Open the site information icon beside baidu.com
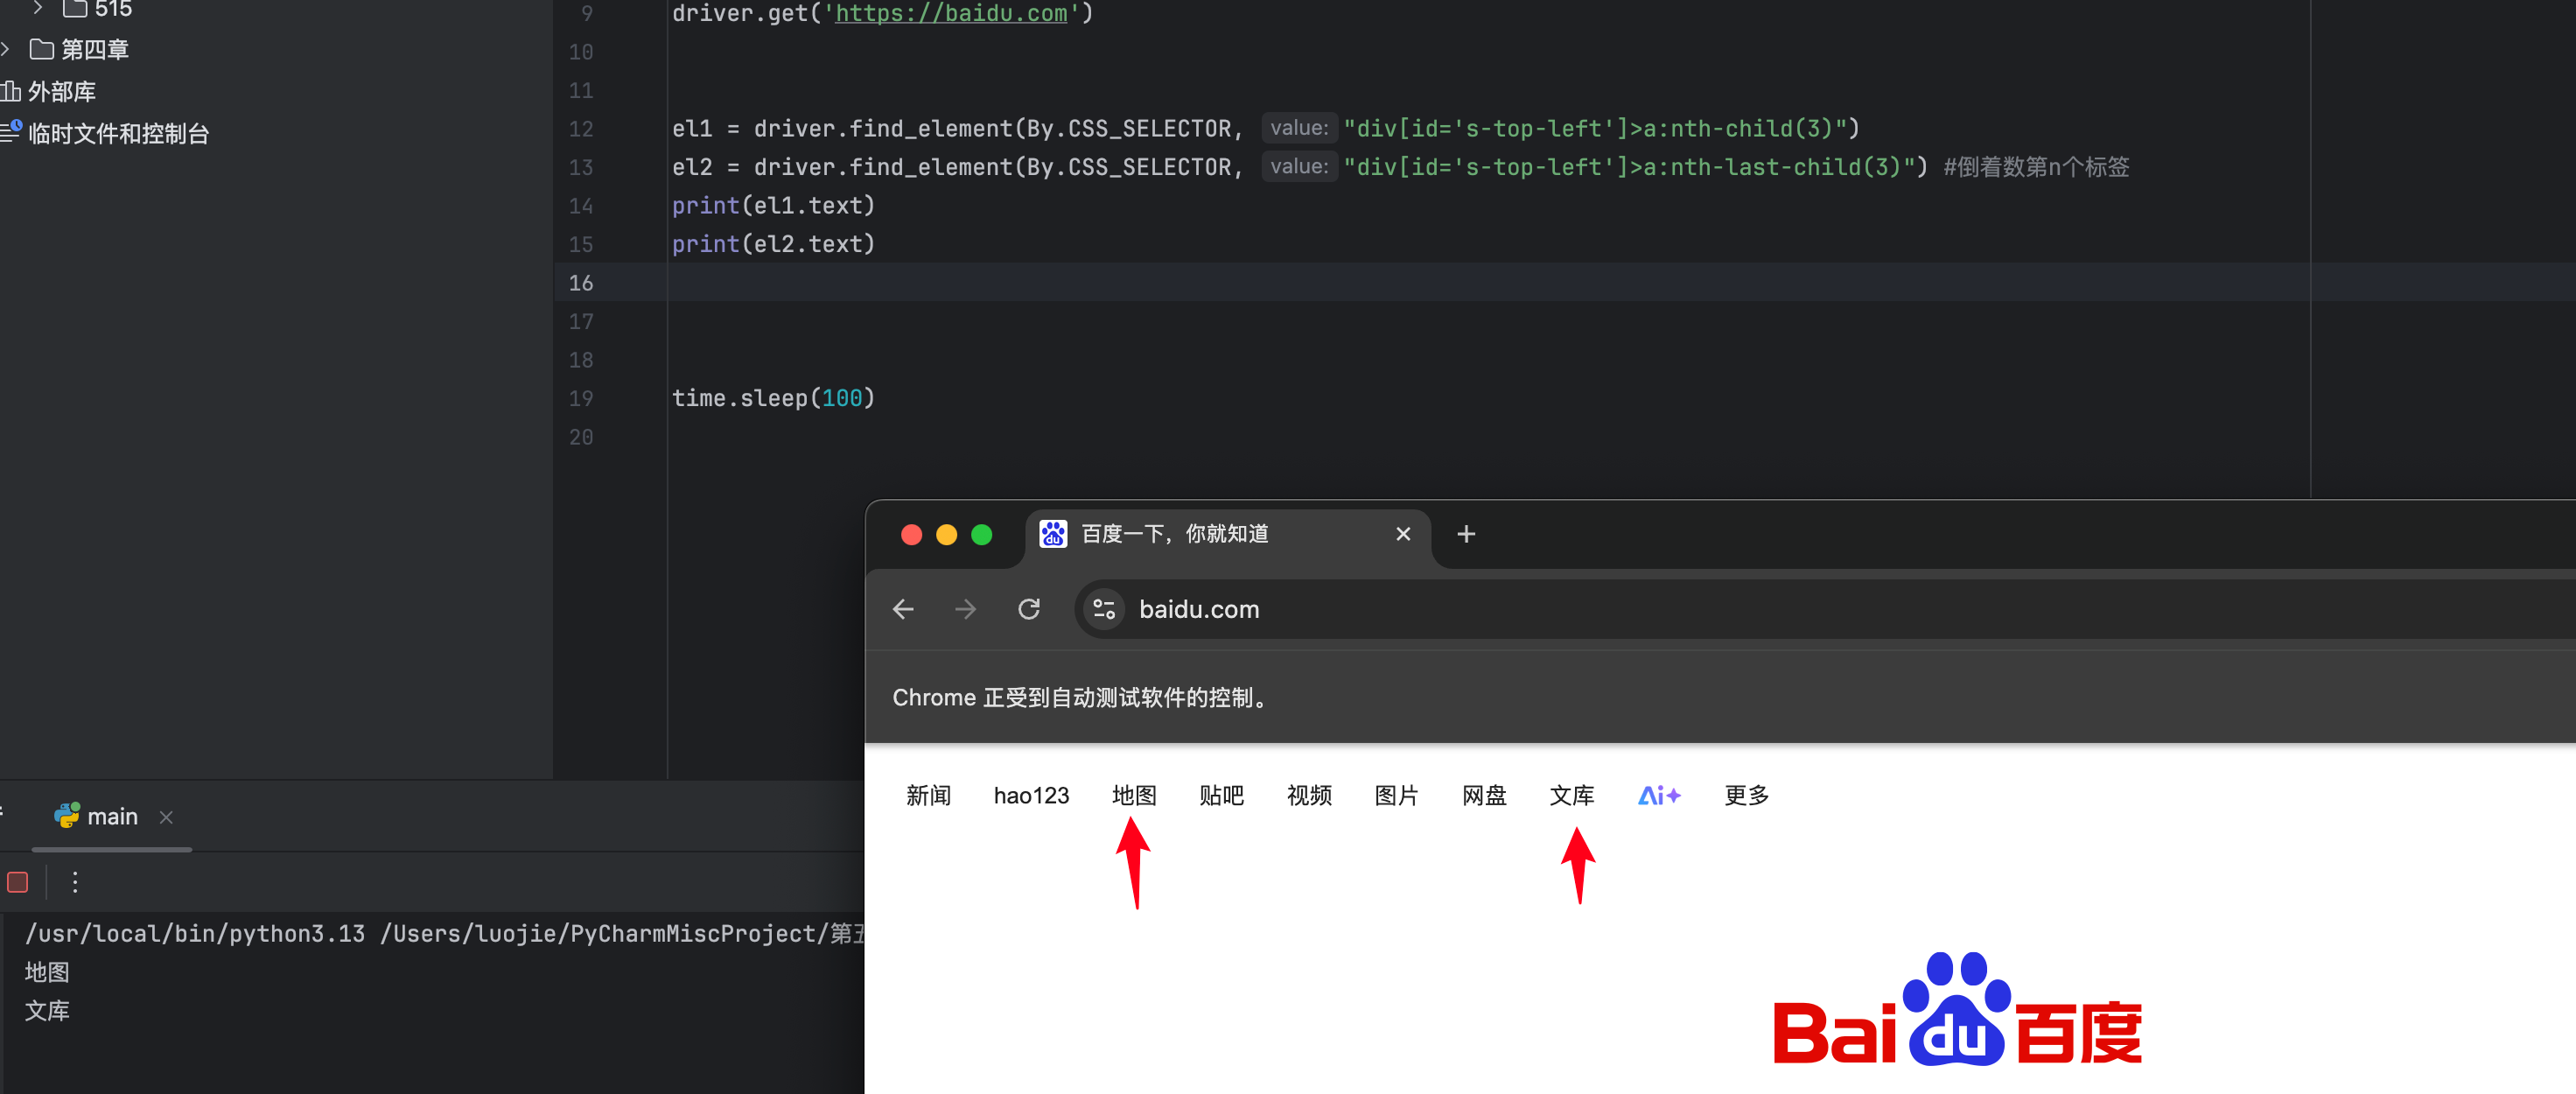 coord(1104,609)
